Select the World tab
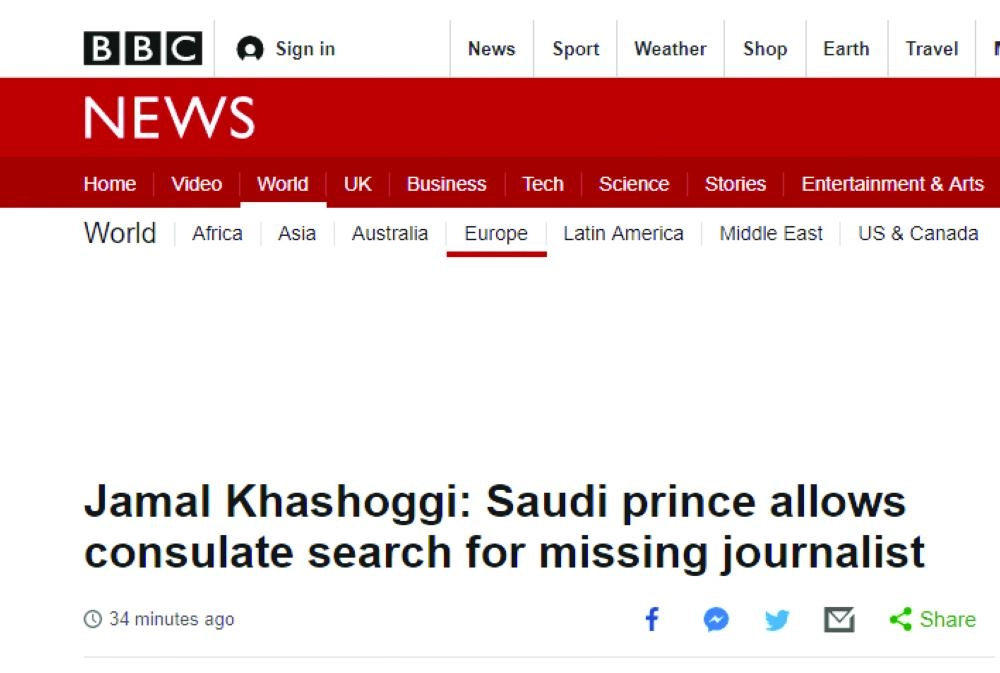This screenshot has height=673, width=1000. 283,184
